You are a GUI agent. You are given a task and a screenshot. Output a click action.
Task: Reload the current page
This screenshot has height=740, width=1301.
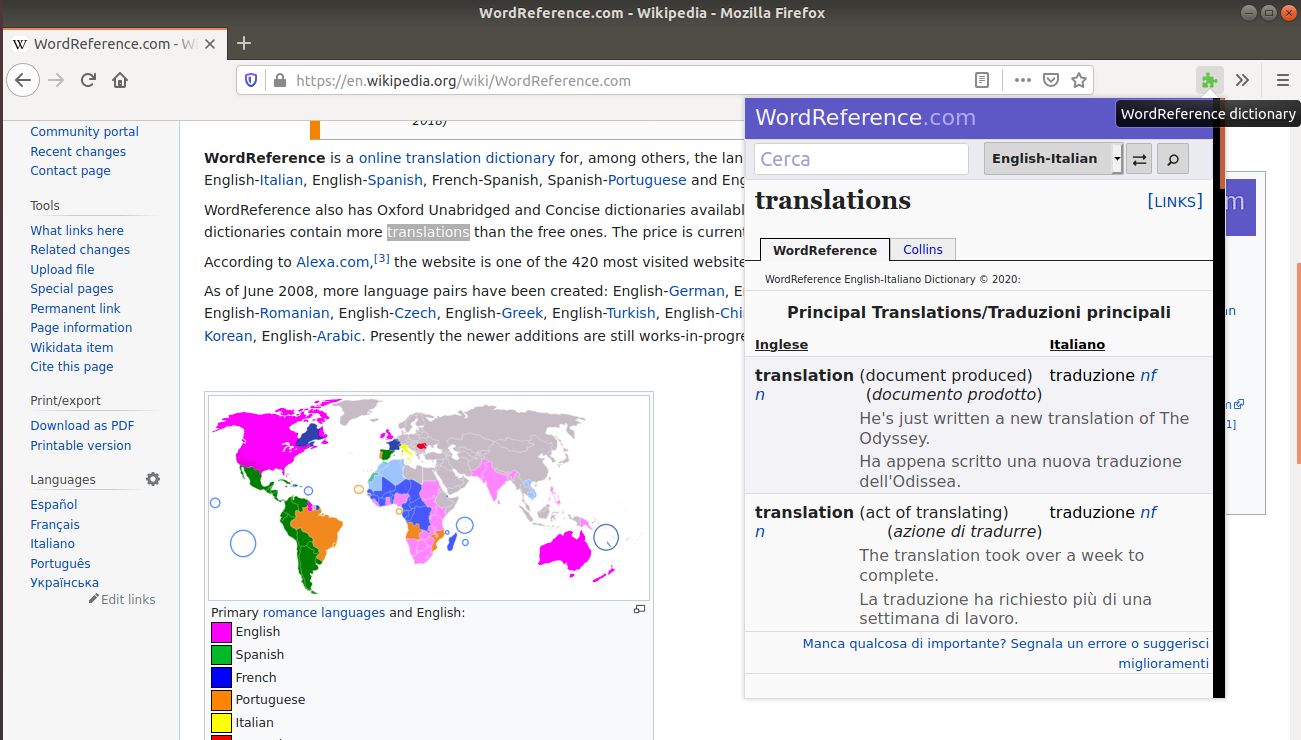click(x=88, y=80)
